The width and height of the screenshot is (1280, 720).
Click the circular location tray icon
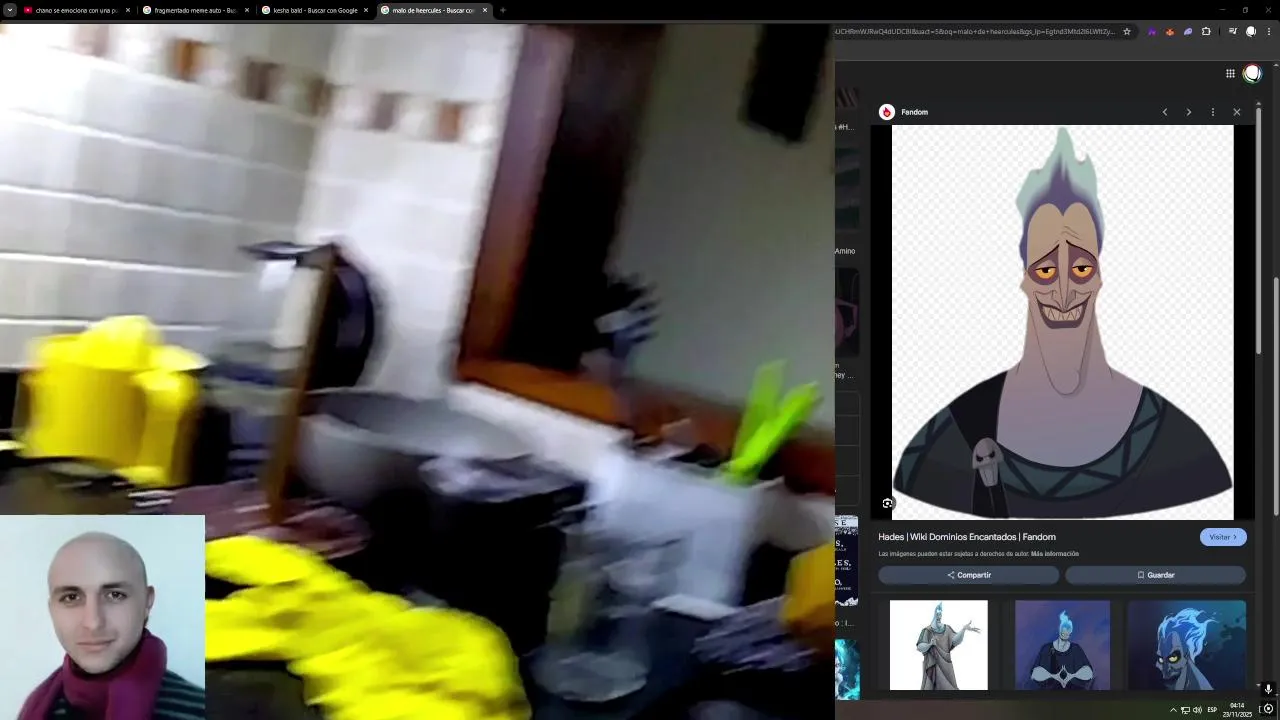tap(1268, 709)
